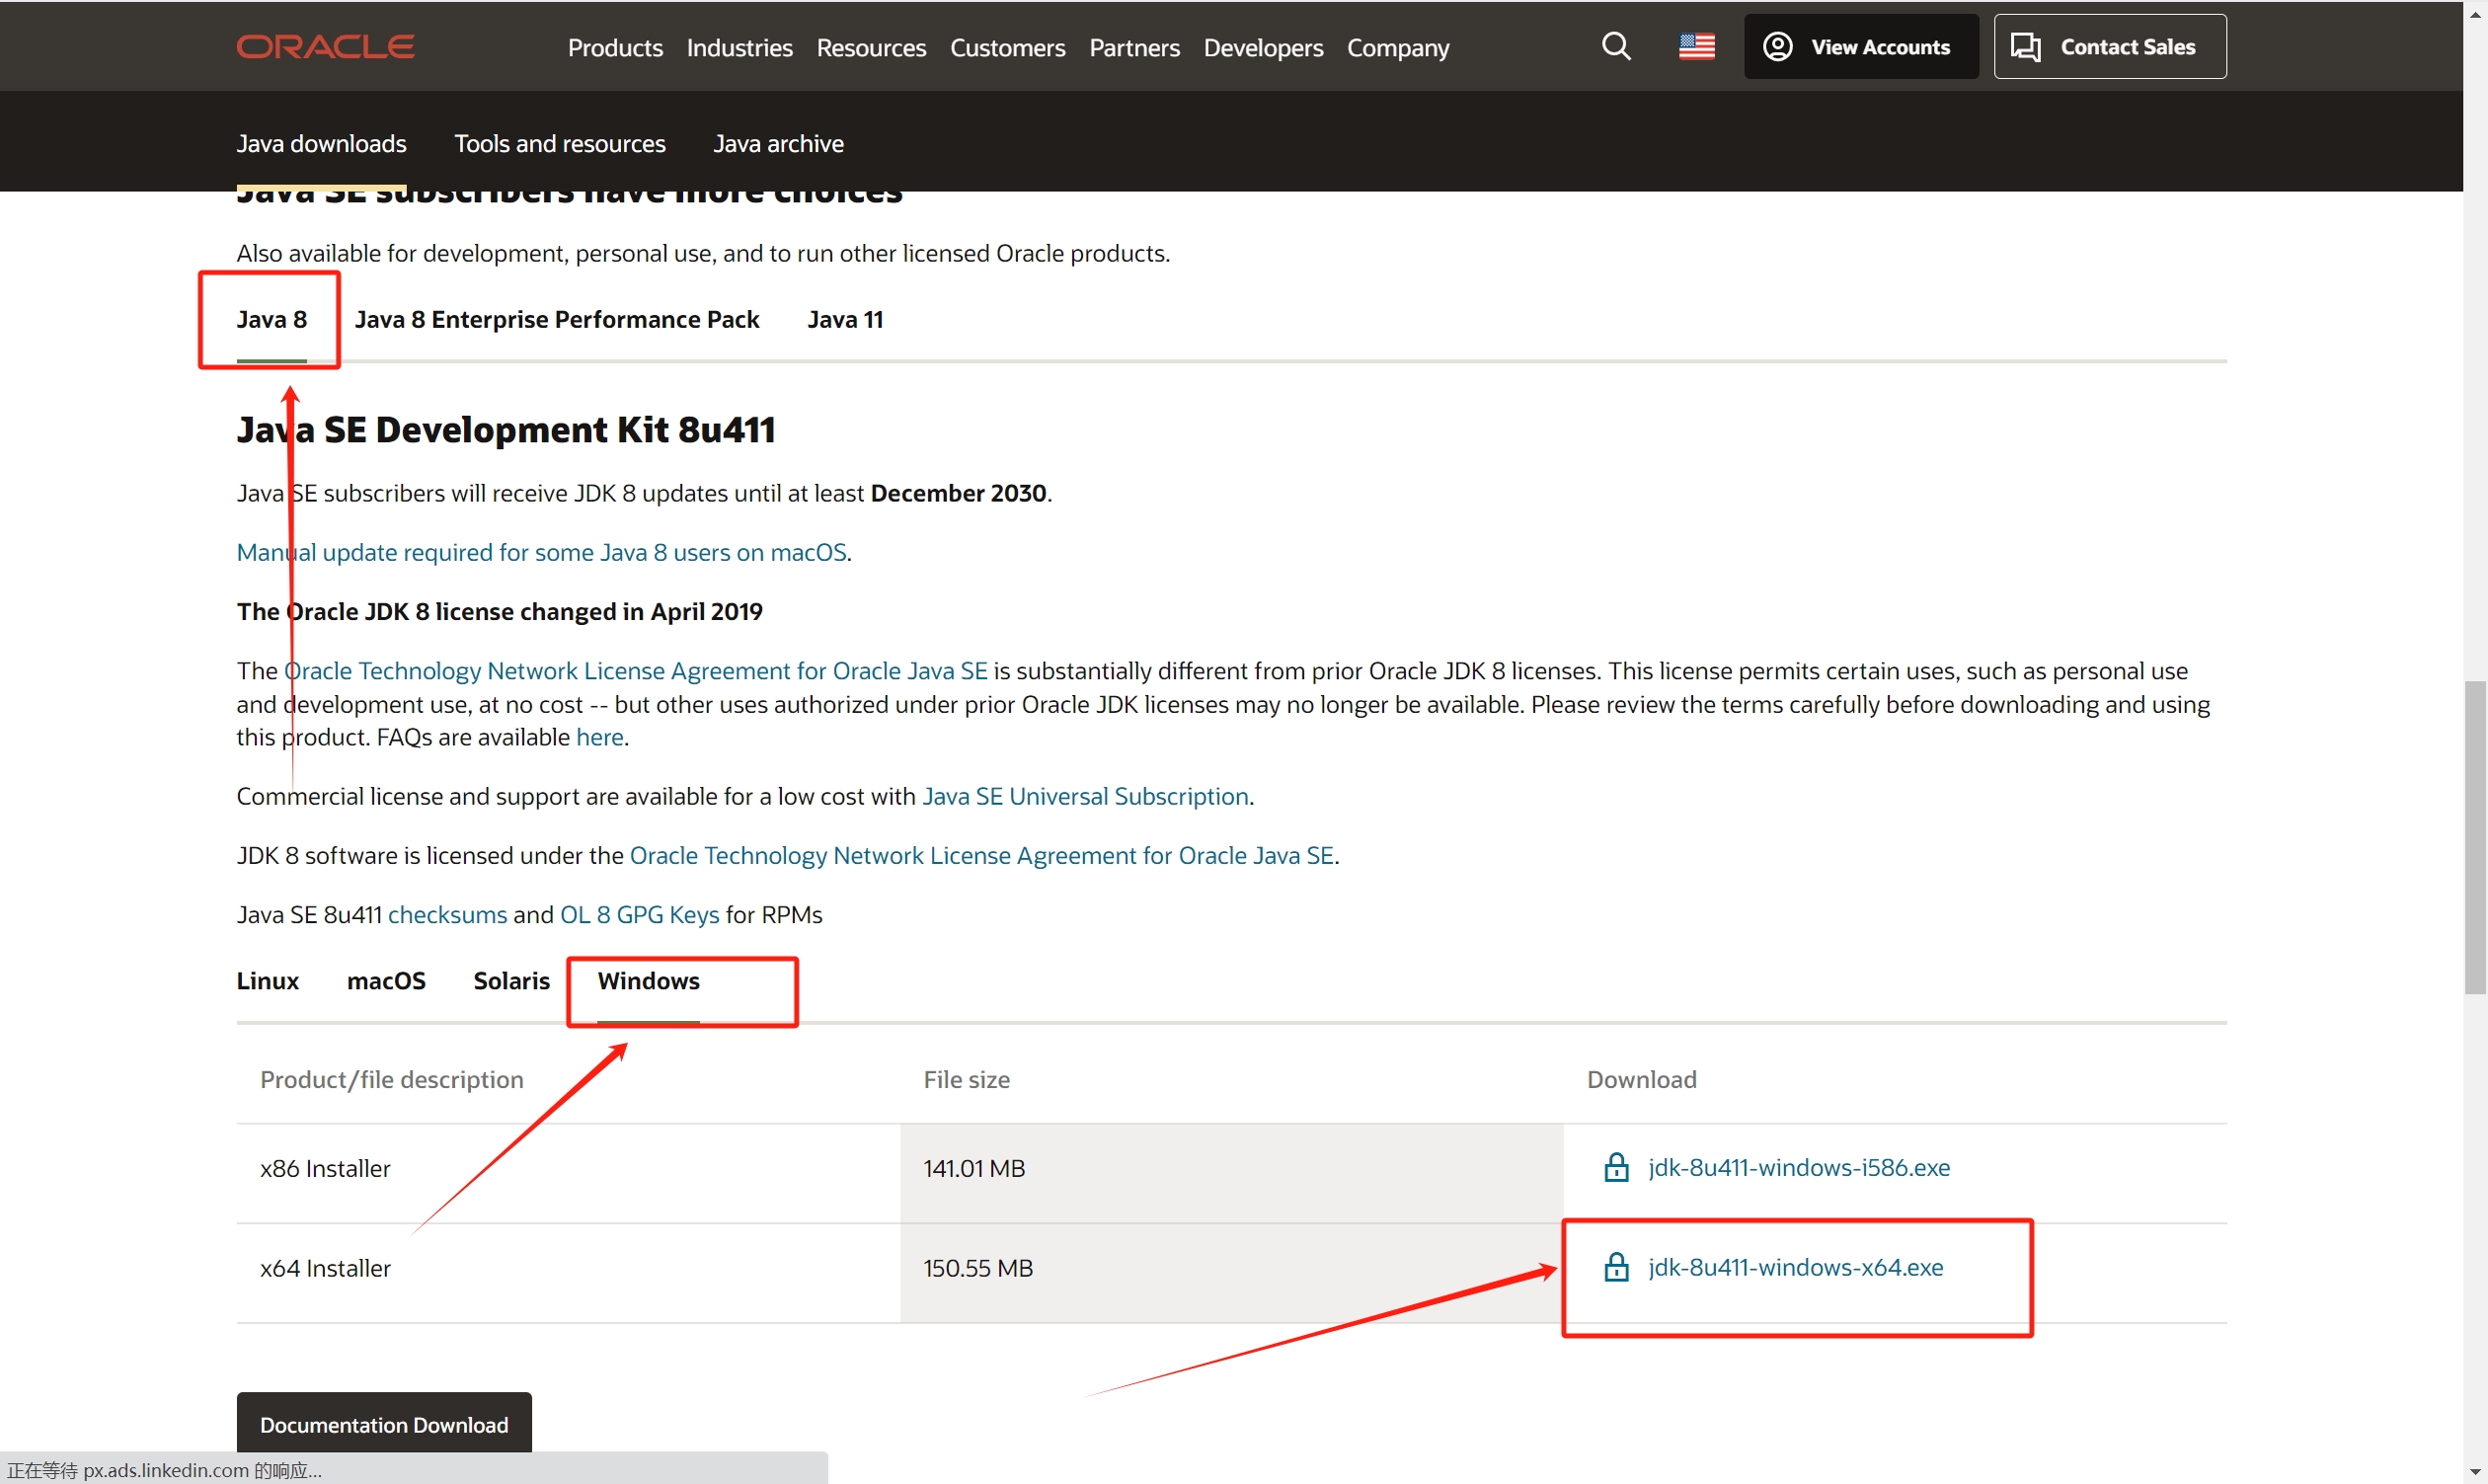This screenshot has height=1484, width=2488.
Task: Download jdk-8u411-windows-x64.exe installer
Action: click(1794, 1267)
